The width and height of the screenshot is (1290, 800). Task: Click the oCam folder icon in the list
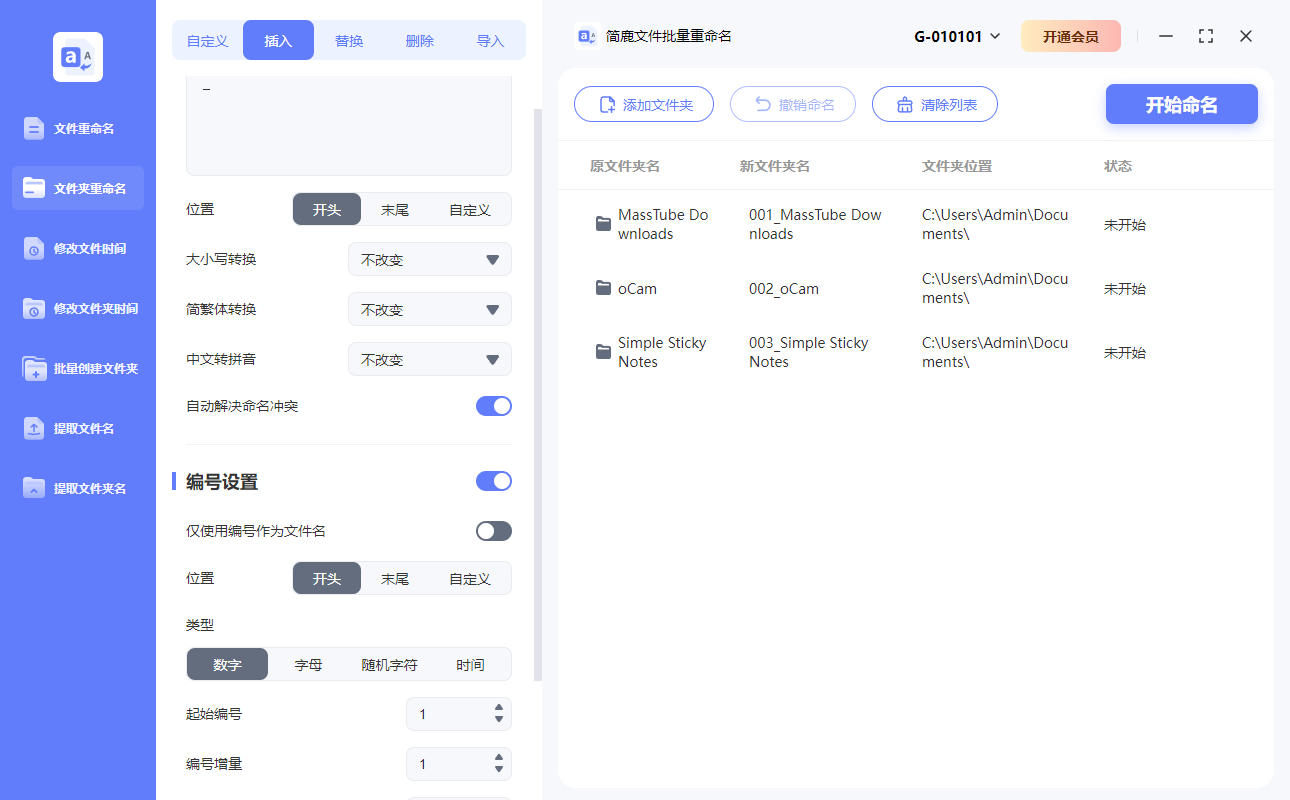click(x=602, y=288)
